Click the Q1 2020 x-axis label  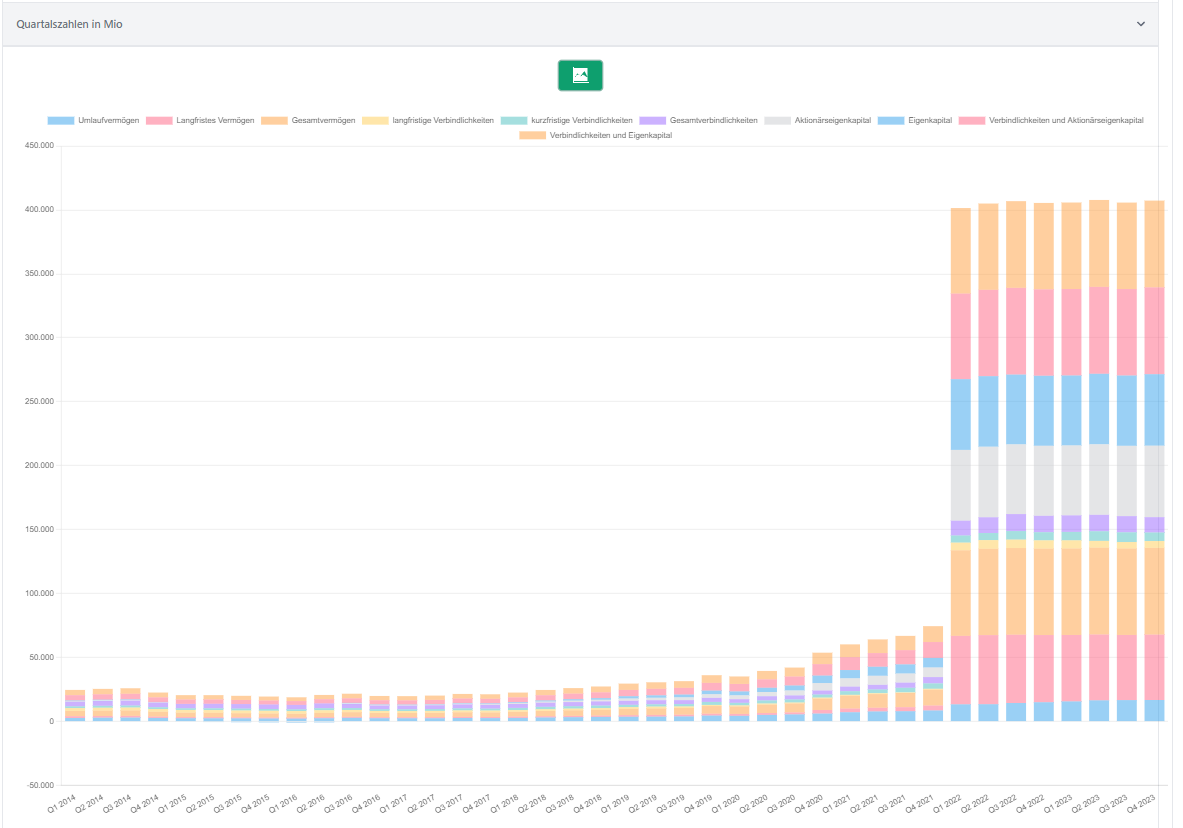(727, 804)
